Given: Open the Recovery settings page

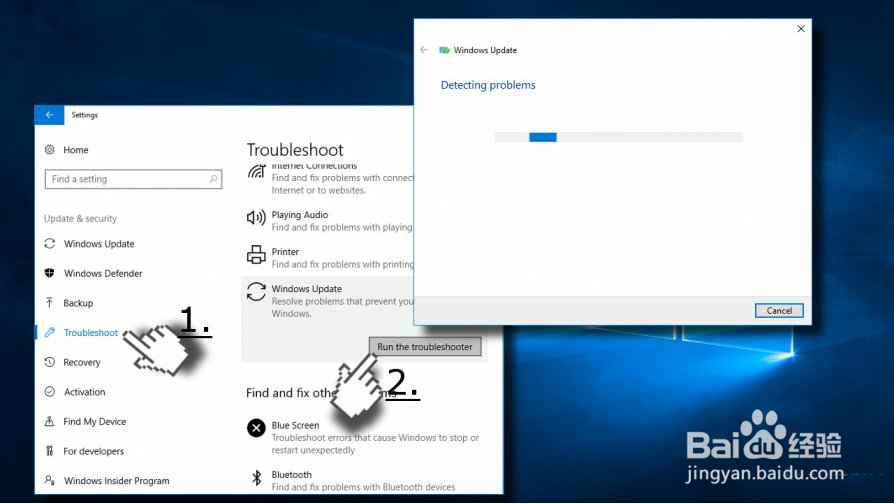Looking at the screenshot, I should click(x=82, y=362).
